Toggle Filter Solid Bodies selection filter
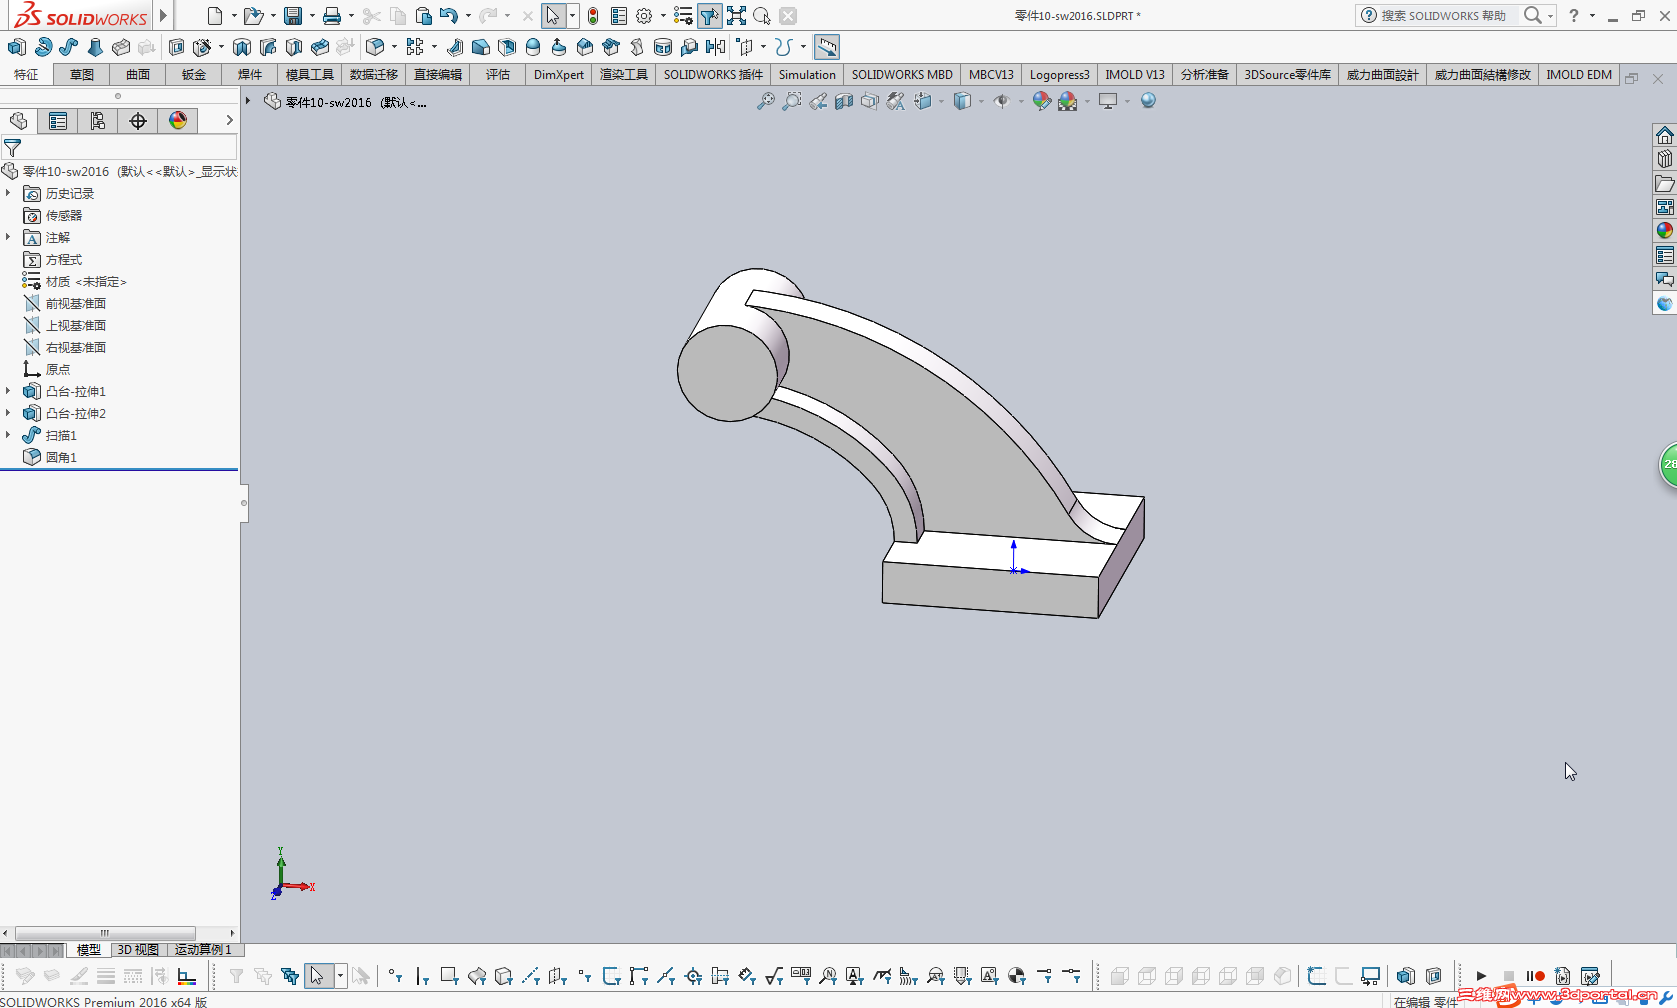 coord(504,976)
